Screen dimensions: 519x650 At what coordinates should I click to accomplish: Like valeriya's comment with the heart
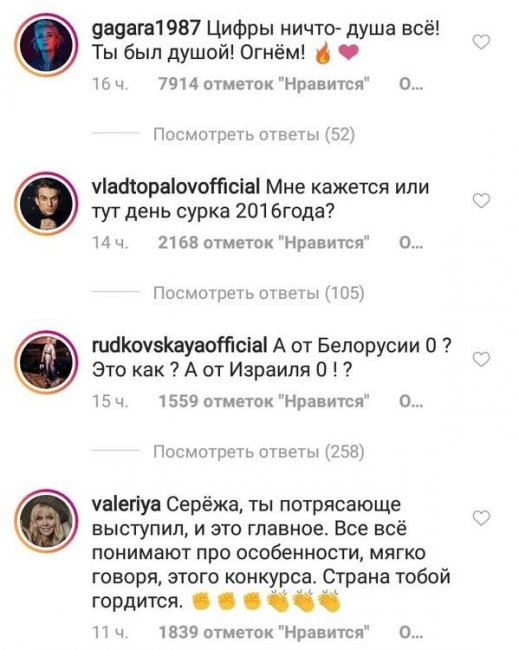coord(481,518)
